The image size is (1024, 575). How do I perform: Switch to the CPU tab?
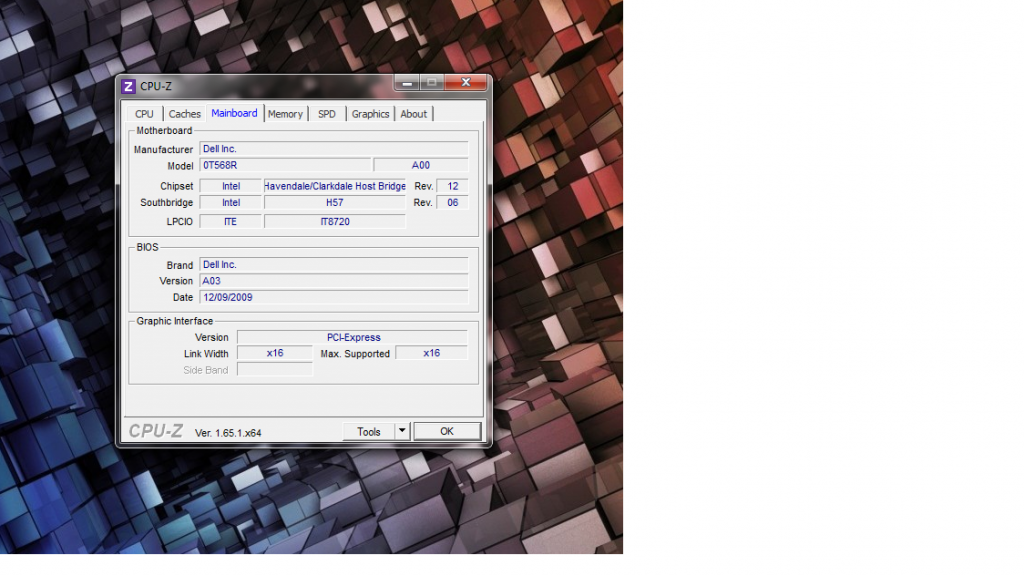[x=144, y=114]
